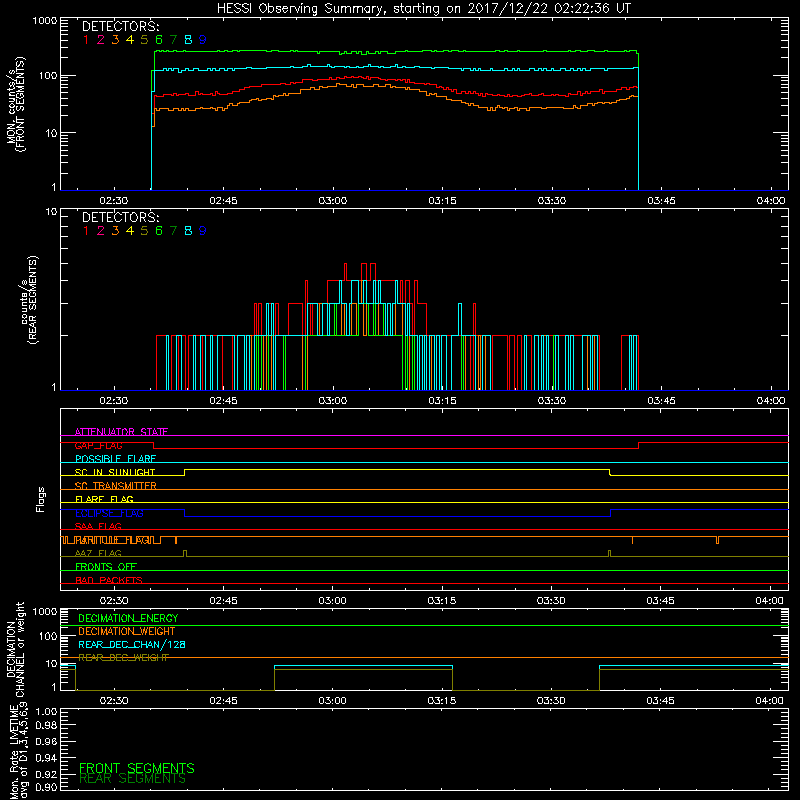
Task: Click the 1000 value on the front segments y-axis
Action: coord(44,21)
